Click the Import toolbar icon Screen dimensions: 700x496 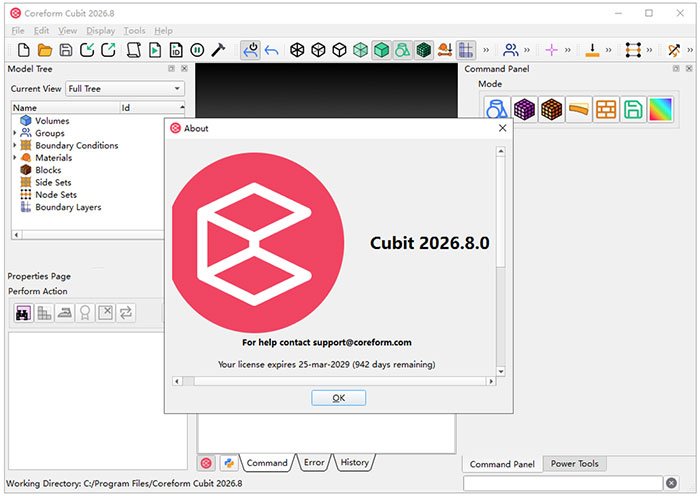(x=87, y=50)
